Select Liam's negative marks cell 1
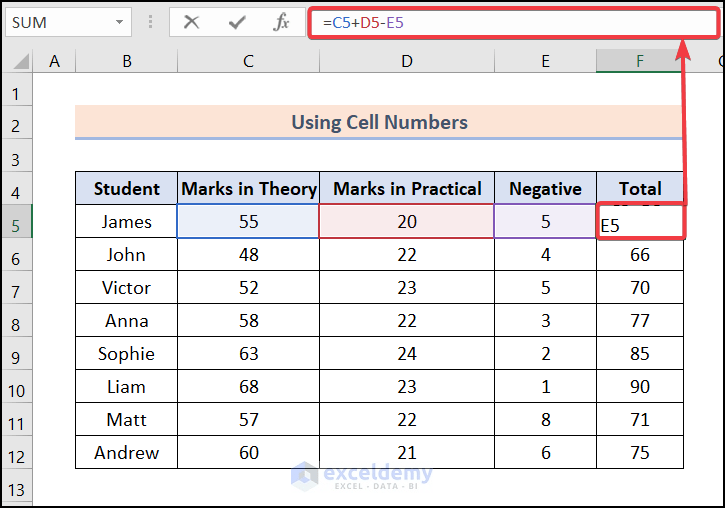The width and height of the screenshot is (725, 508). [x=546, y=386]
